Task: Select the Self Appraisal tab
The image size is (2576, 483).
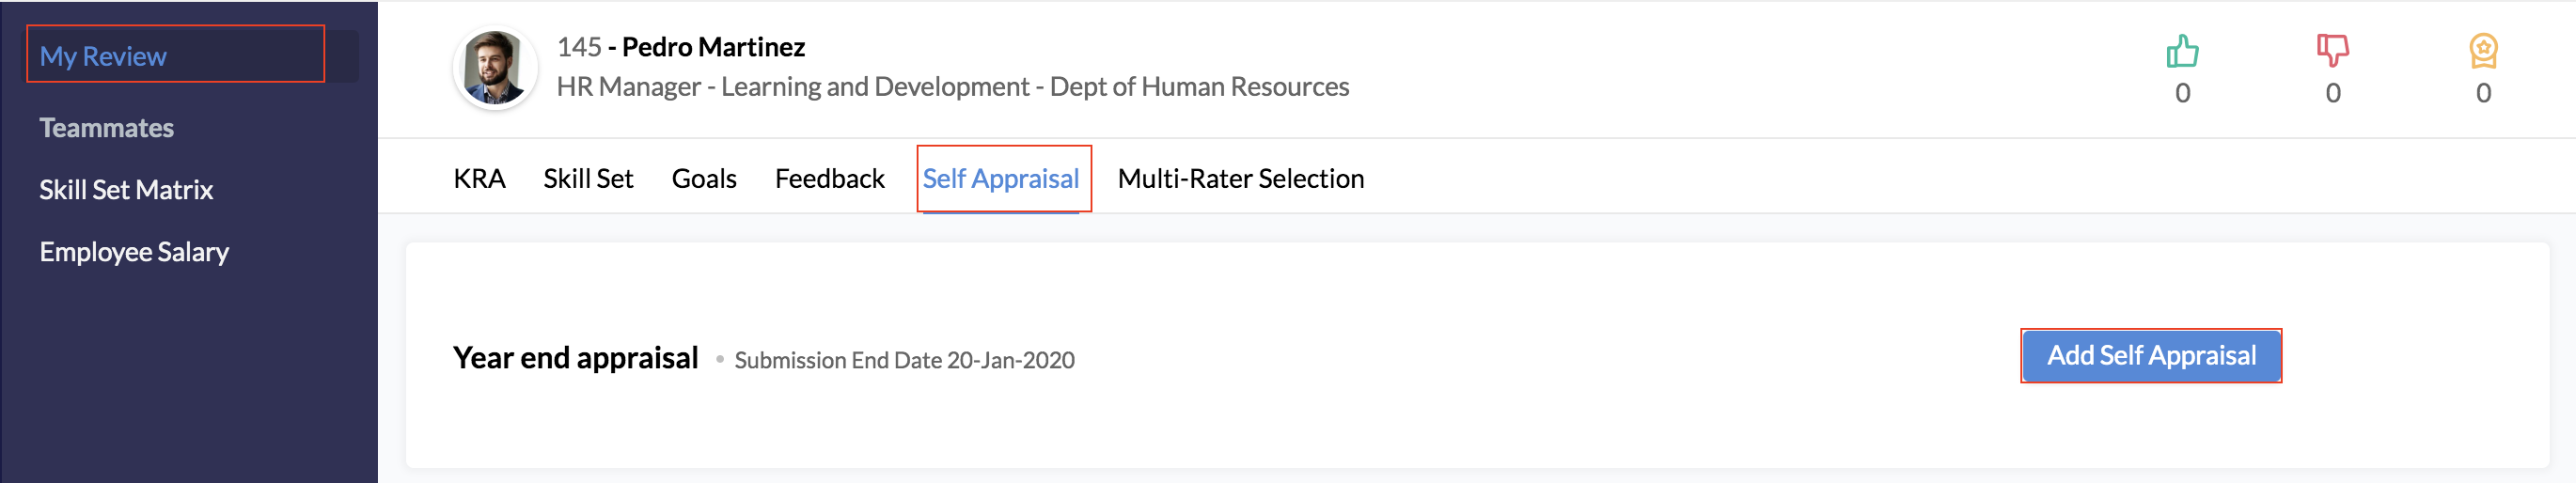Action: tap(1000, 178)
